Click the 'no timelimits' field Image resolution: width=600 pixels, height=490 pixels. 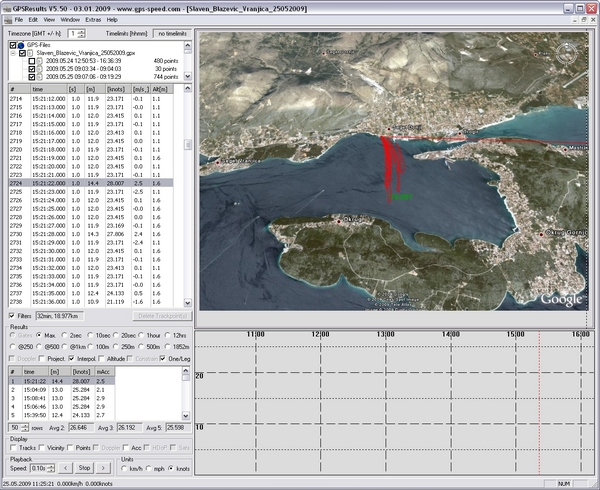click(172, 34)
